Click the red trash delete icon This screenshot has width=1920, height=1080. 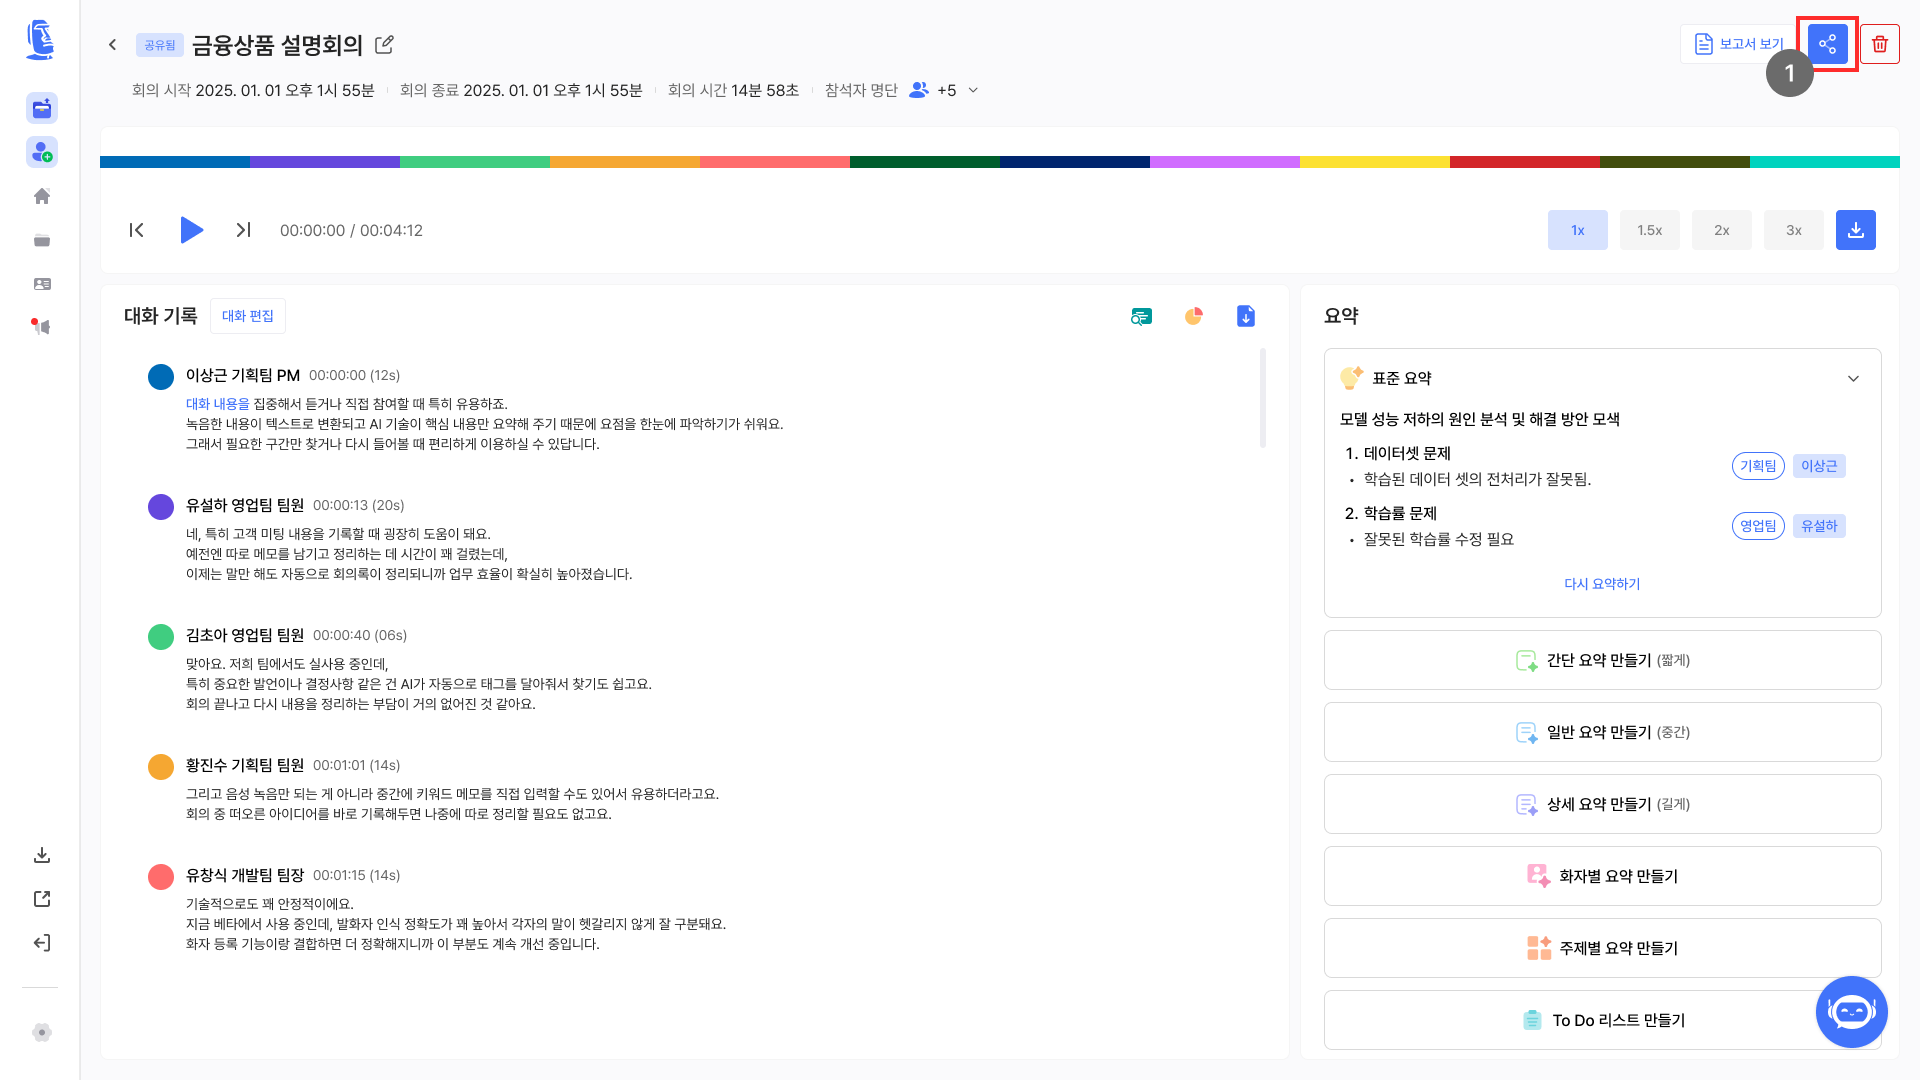pos(1880,44)
